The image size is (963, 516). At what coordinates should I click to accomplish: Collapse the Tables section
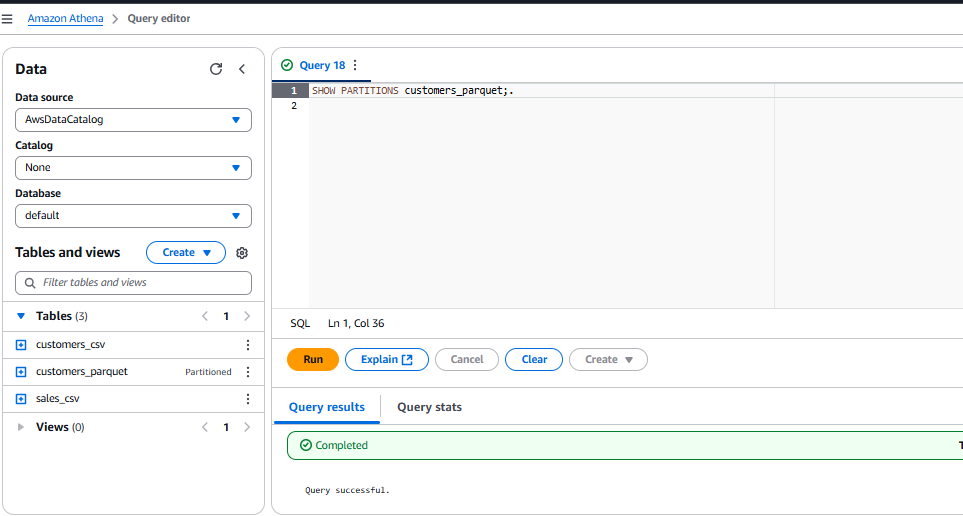21,316
